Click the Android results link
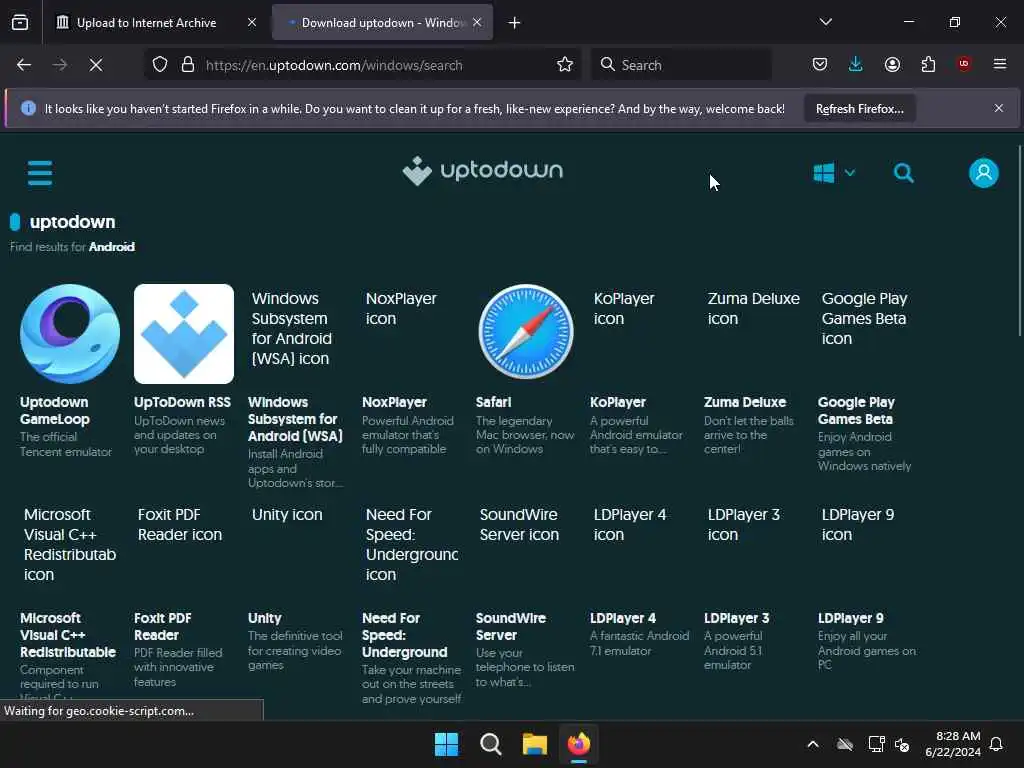This screenshot has height=768, width=1024. pyautogui.click(x=112, y=247)
